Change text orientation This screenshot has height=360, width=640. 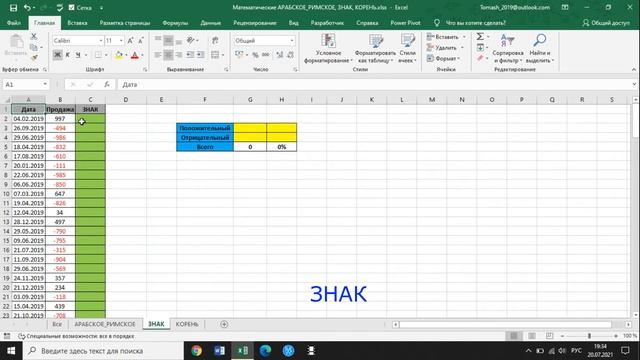coord(191,40)
